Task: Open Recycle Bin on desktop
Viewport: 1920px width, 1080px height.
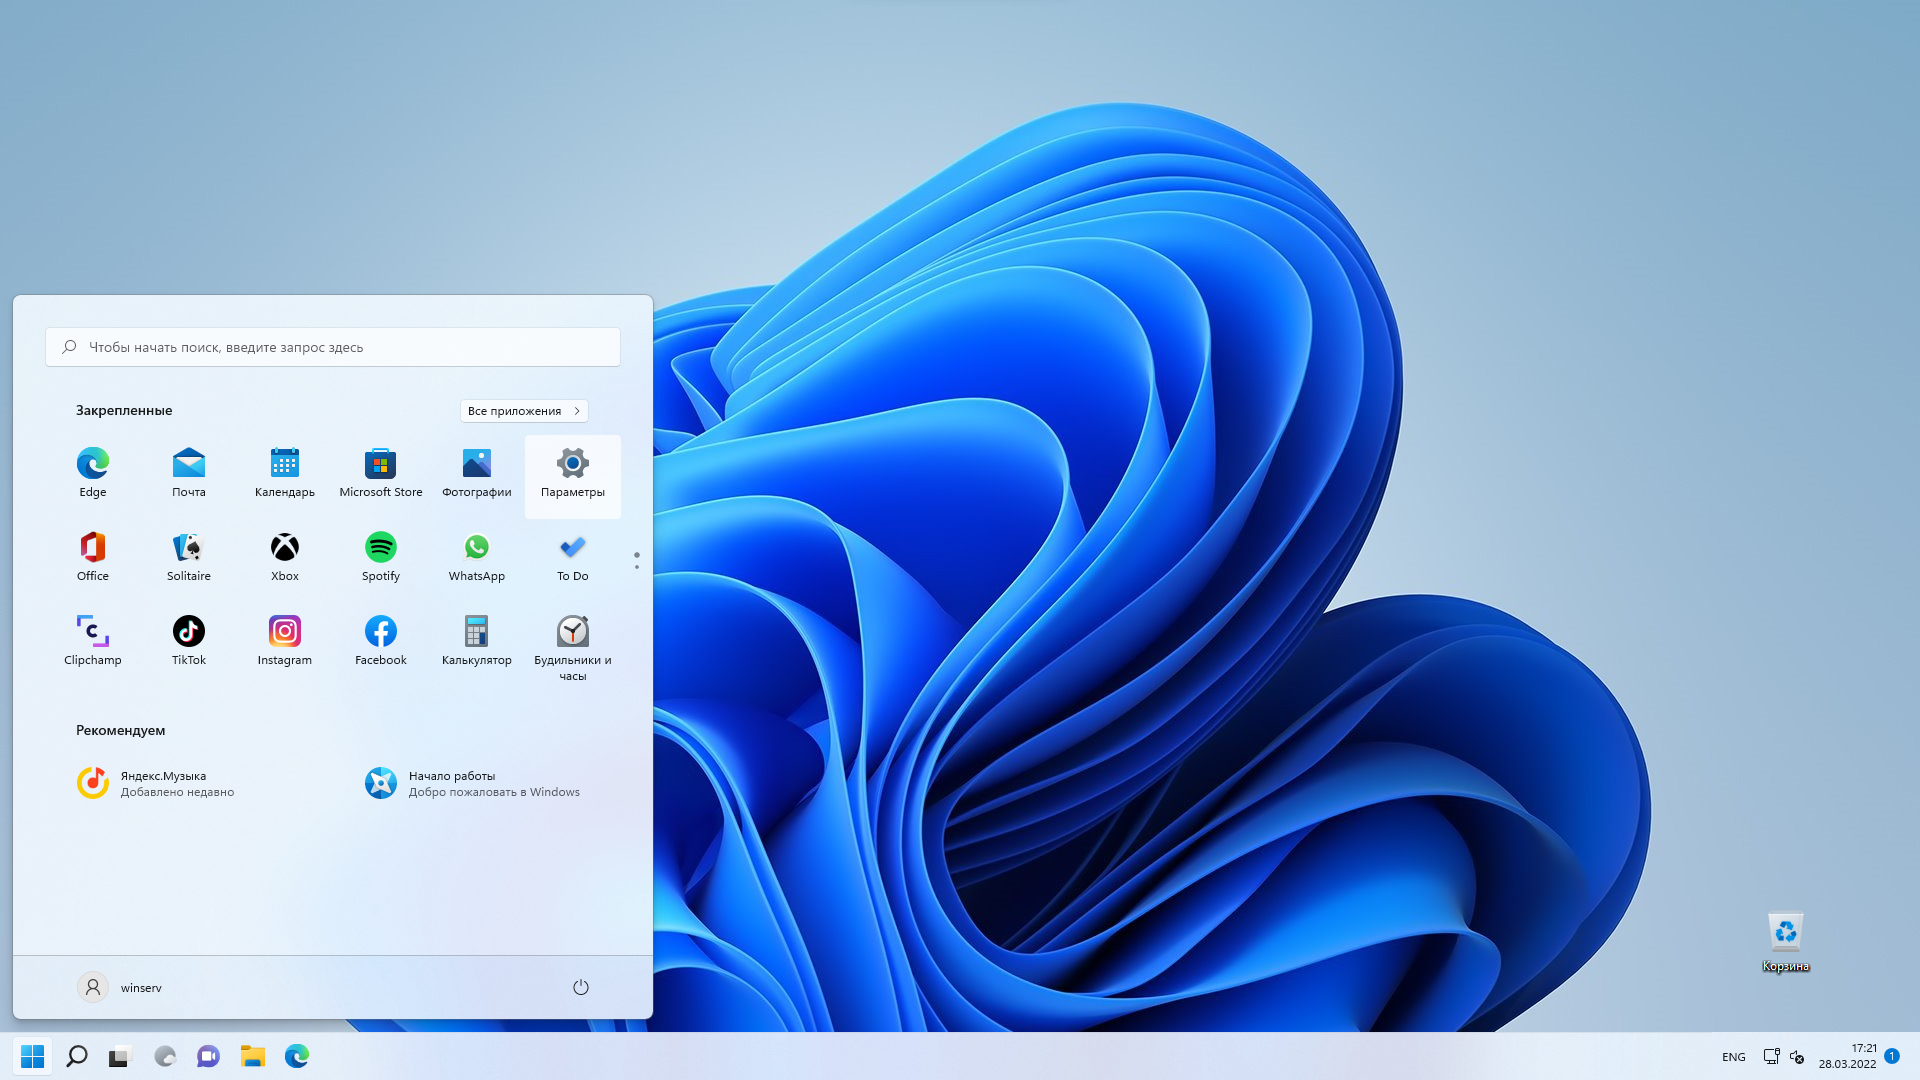Action: (1784, 931)
